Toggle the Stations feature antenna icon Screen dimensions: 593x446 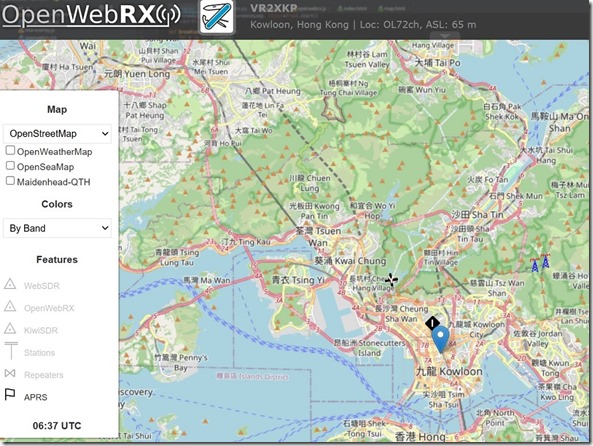(11, 351)
